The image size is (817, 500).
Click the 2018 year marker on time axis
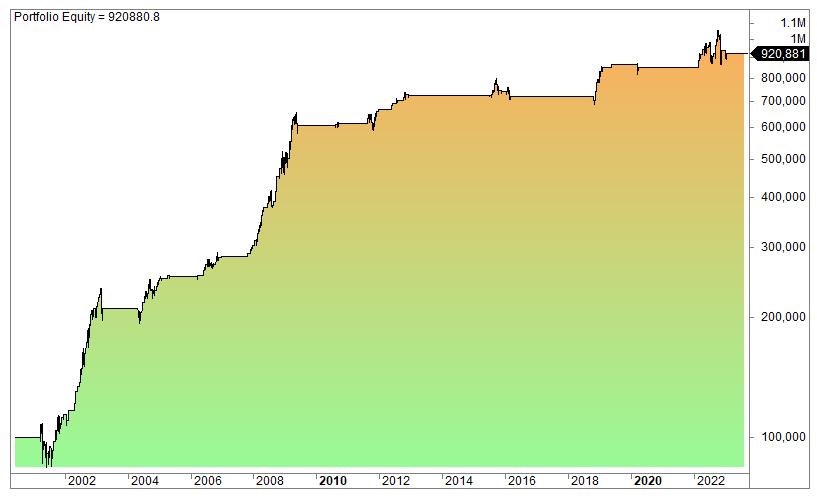click(x=585, y=481)
